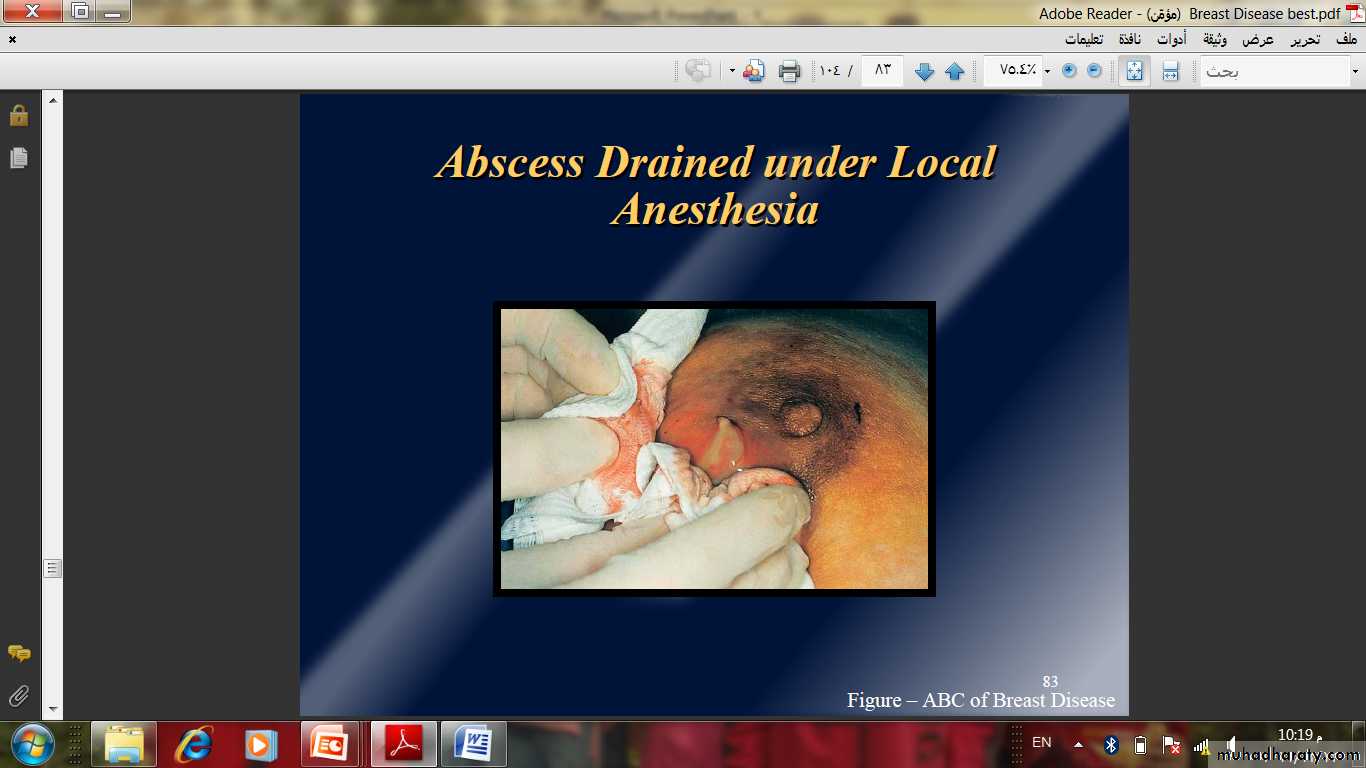Open the dropdown arrow beside the collaborate icon
The width and height of the screenshot is (1366, 768).
(732, 71)
